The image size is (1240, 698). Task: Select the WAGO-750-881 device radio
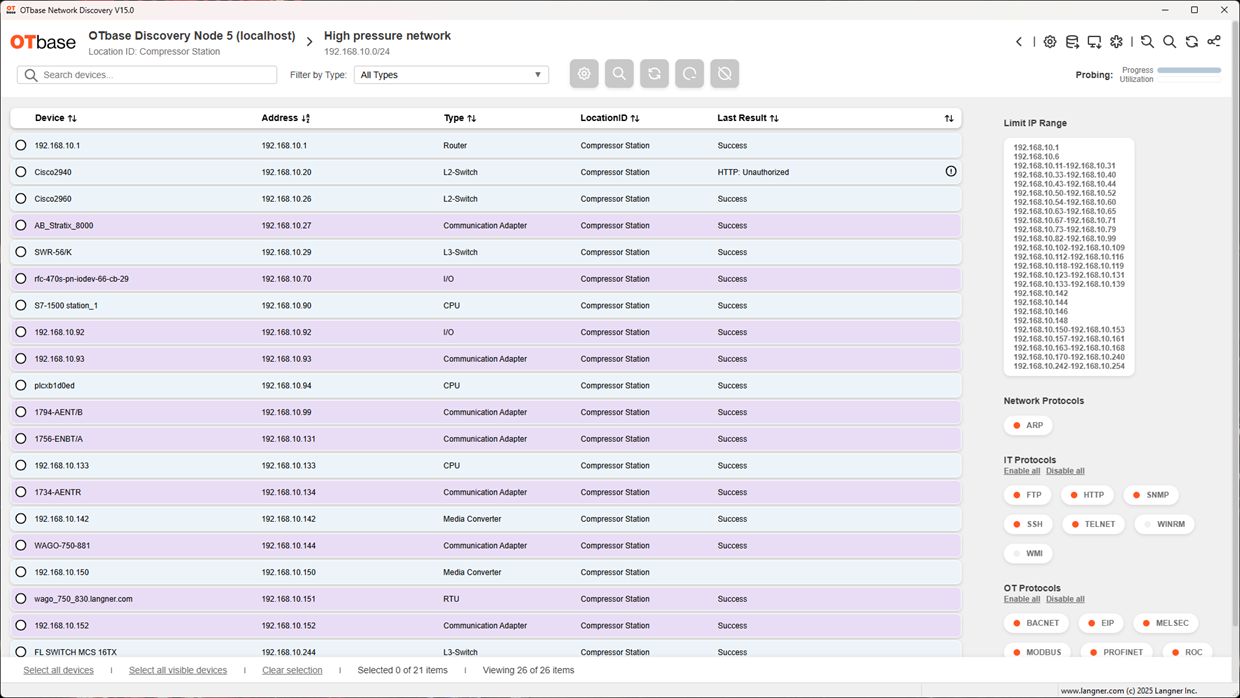[21, 545]
